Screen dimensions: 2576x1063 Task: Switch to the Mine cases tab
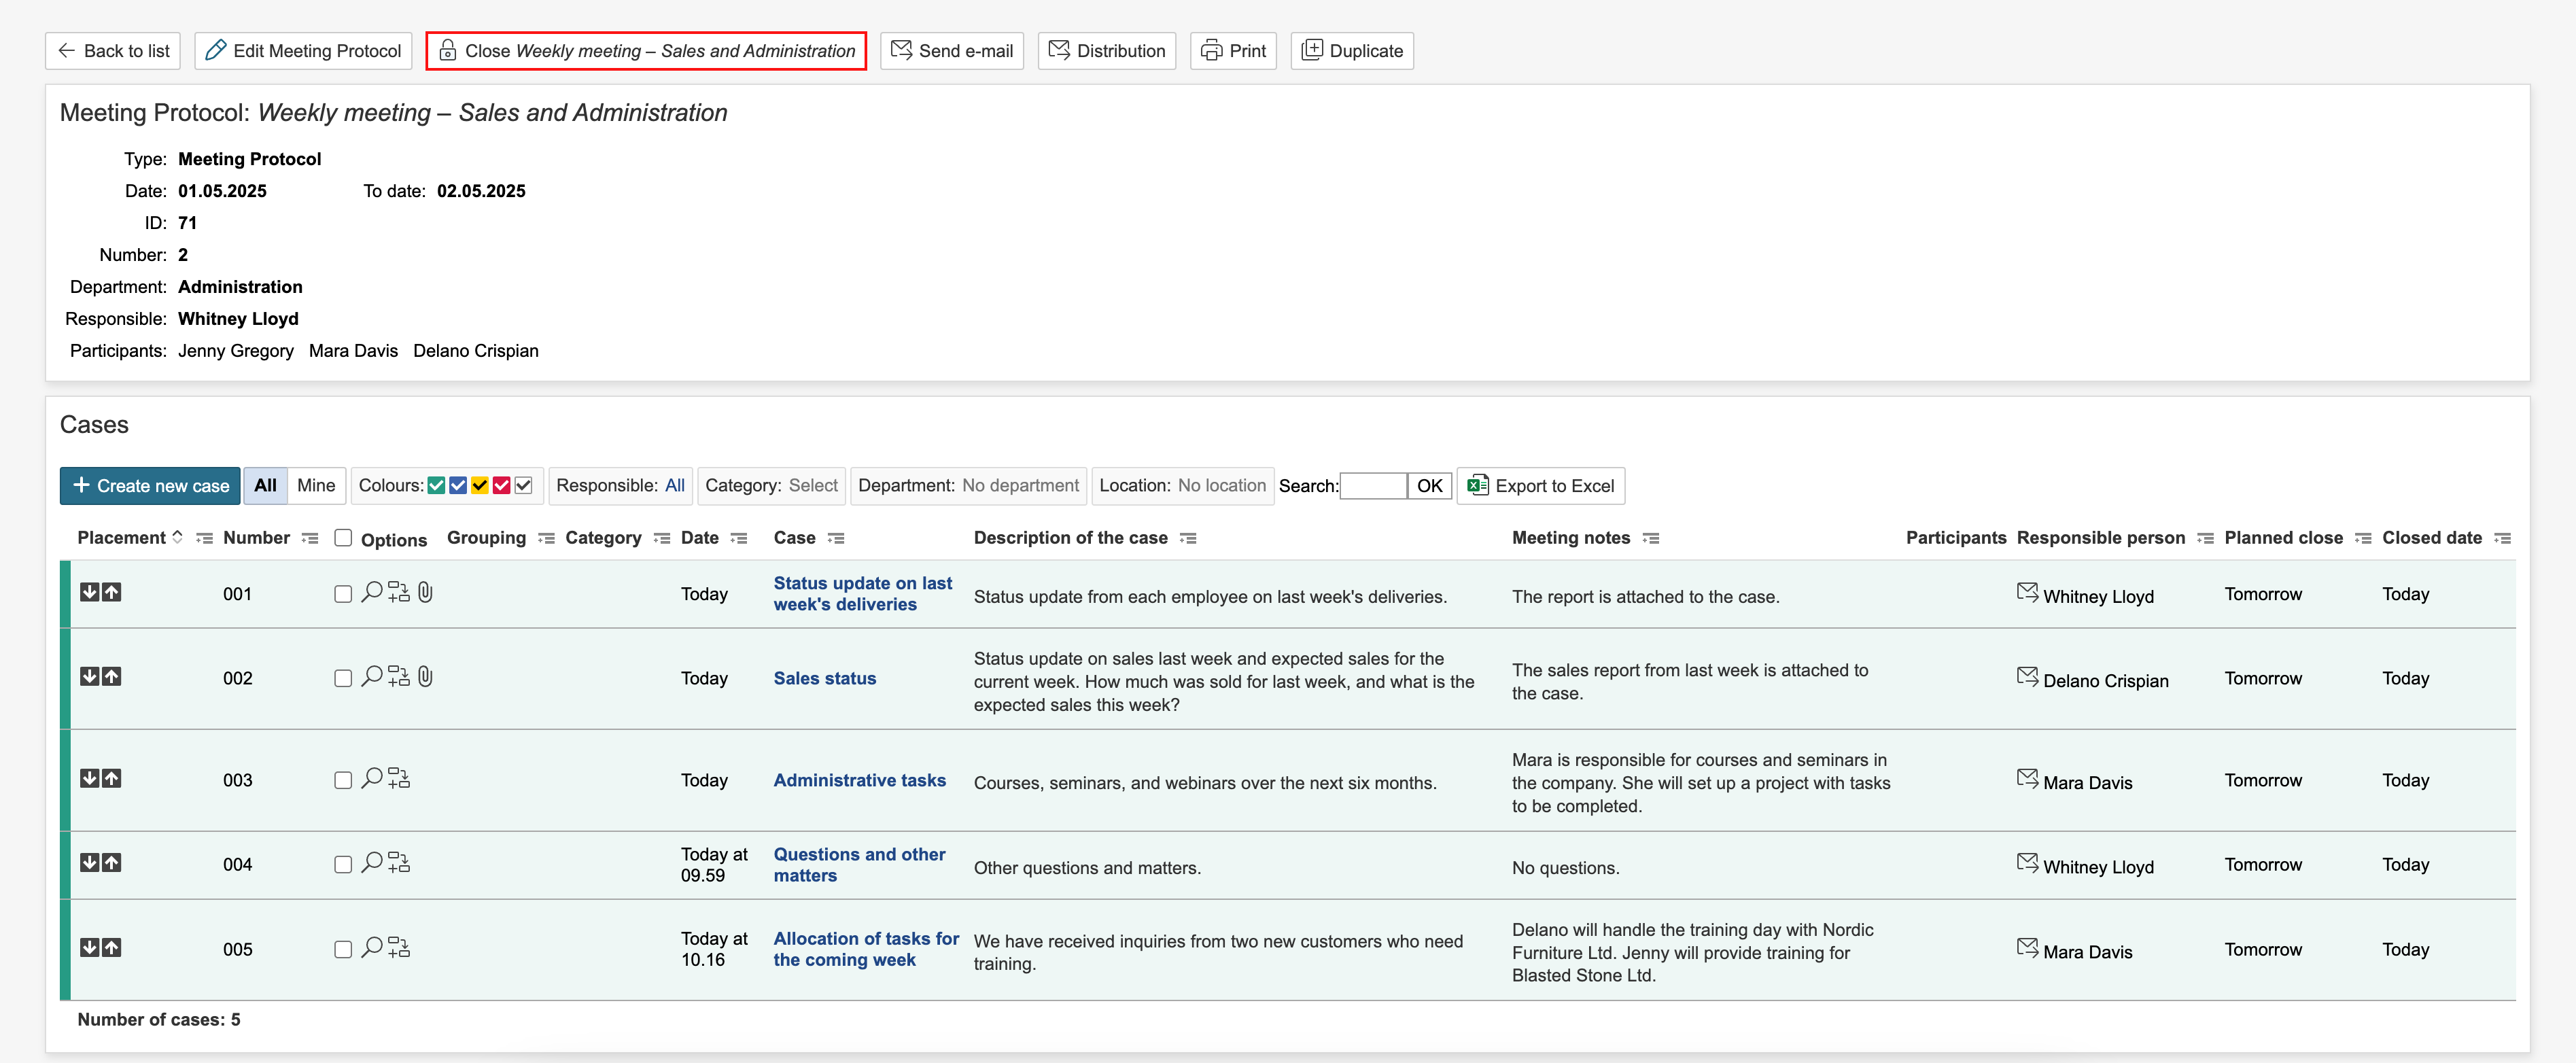316,485
